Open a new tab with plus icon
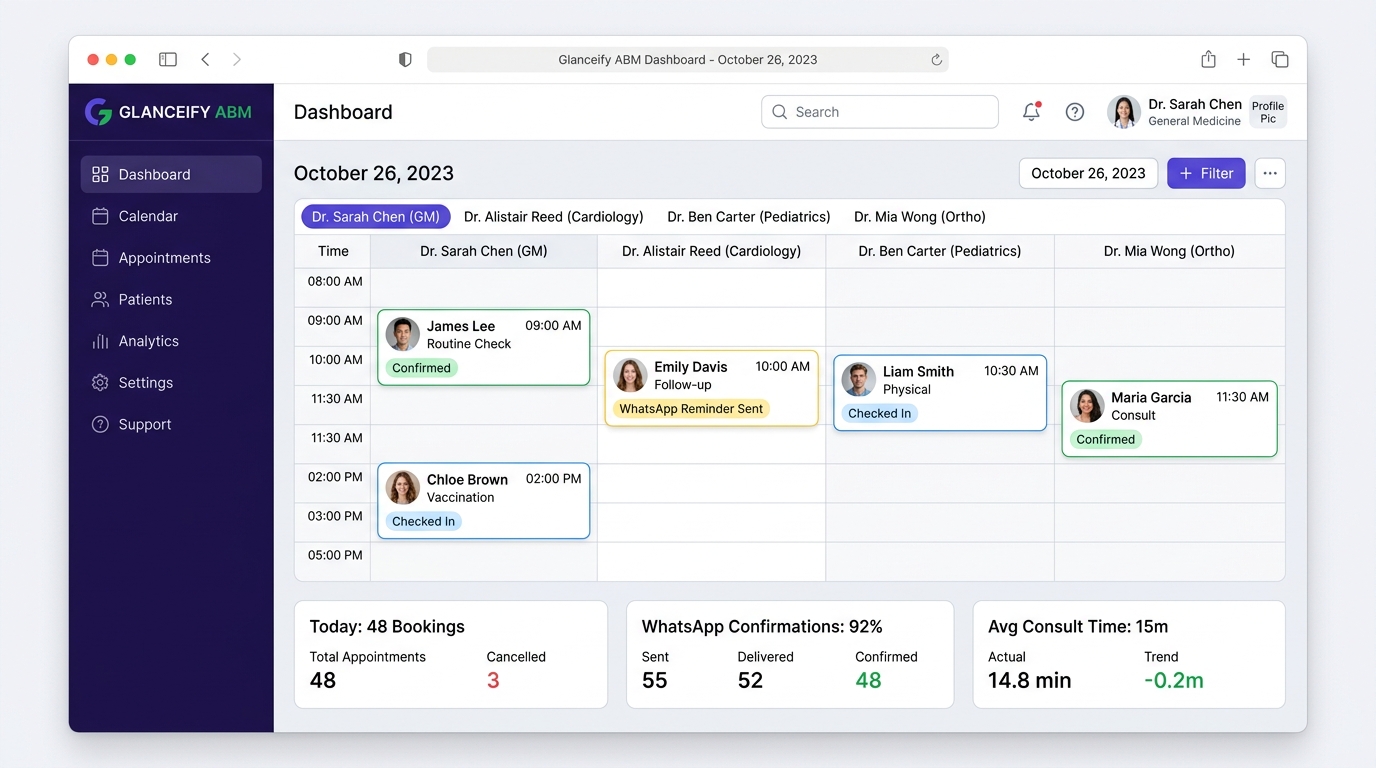1376x768 pixels. pos(1244,60)
